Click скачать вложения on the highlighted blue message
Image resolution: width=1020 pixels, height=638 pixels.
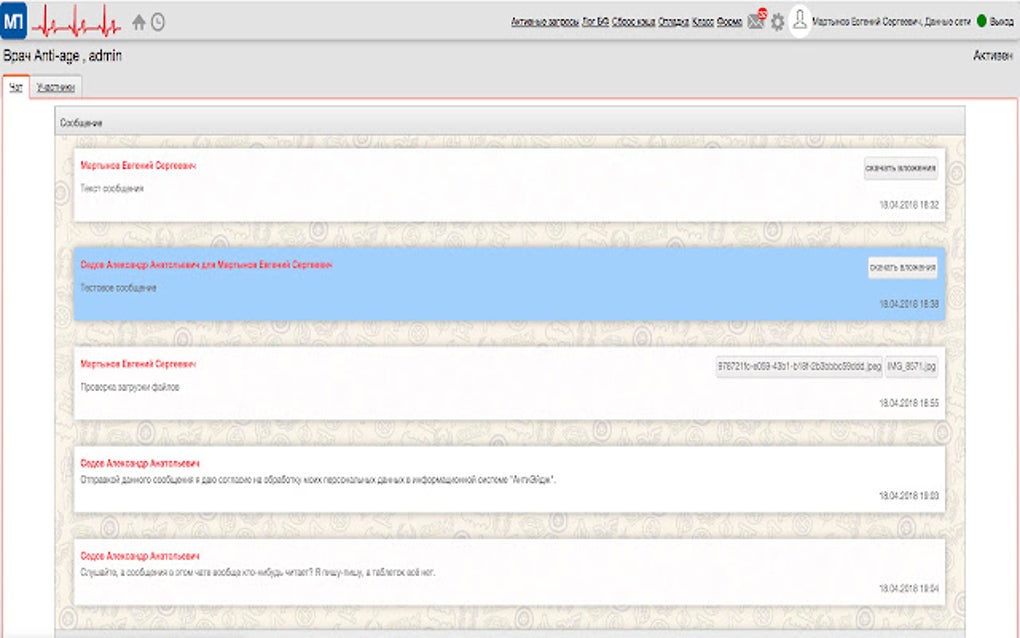click(903, 268)
